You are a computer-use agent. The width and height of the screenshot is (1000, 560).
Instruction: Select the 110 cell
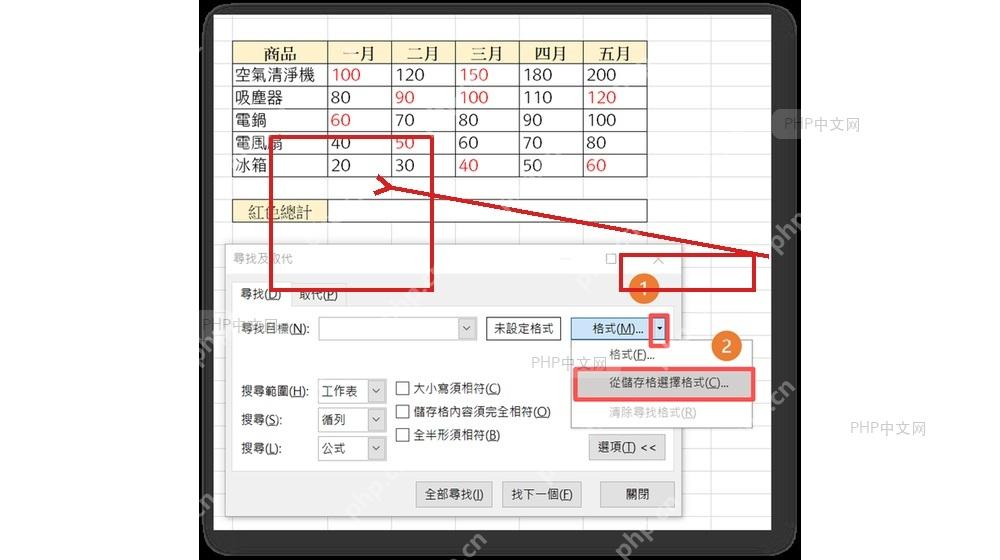(x=551, y=97)
